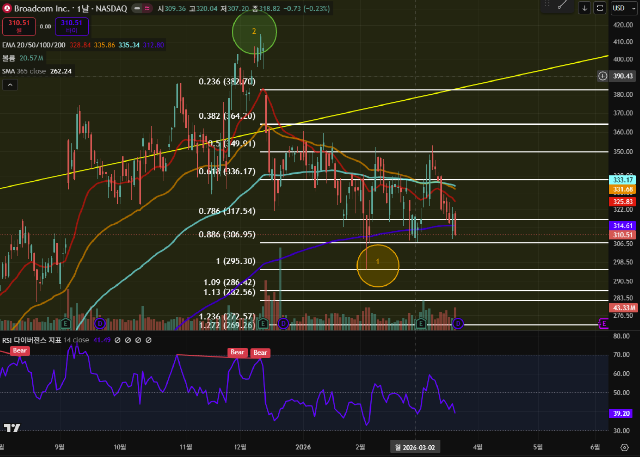Select the SMA 365 close indicator legend
Image resolution: width=640 pixels, height=457 pixels.
click(37, 71)
